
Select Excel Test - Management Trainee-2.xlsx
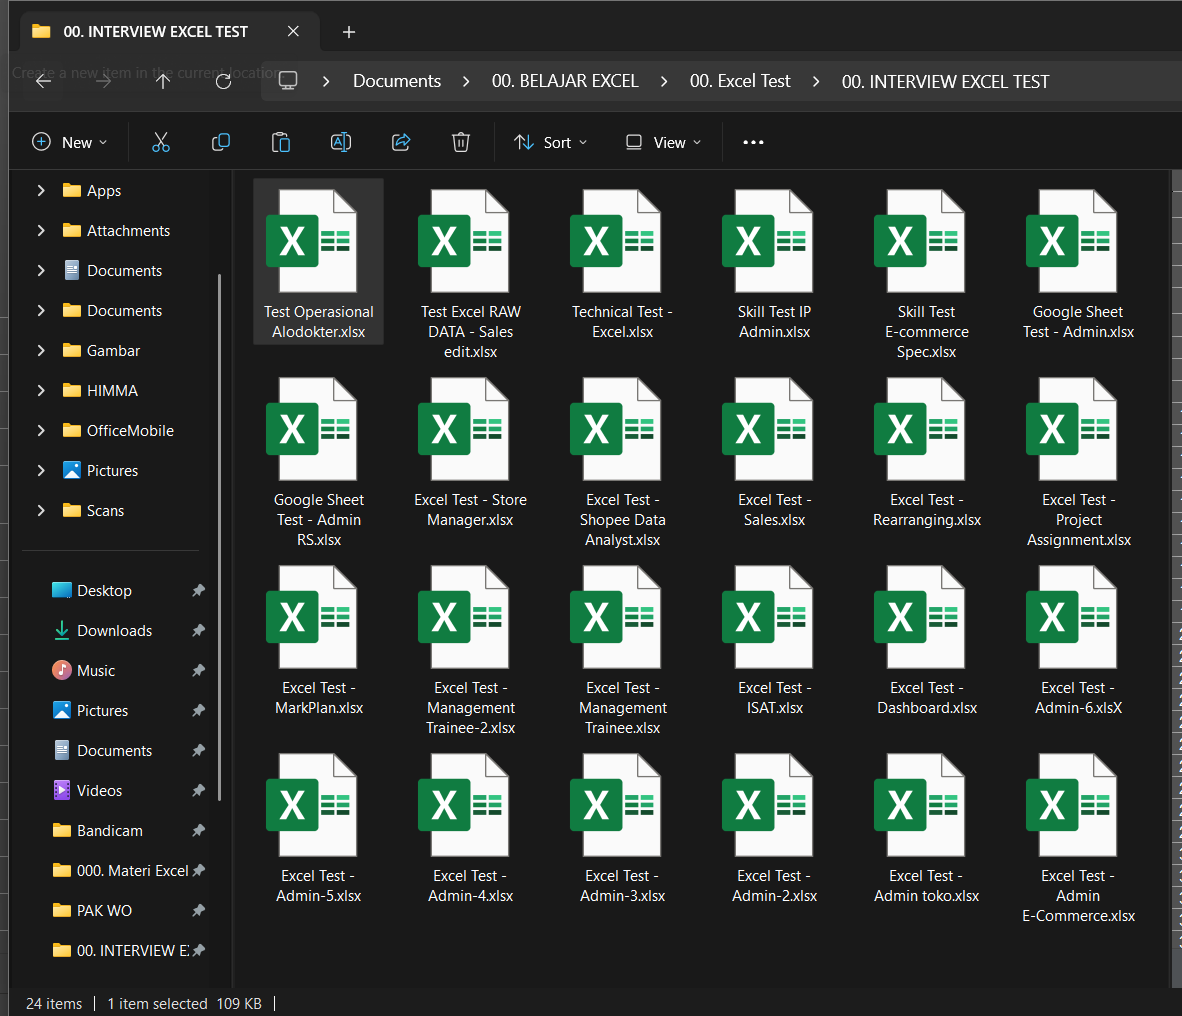470,647
